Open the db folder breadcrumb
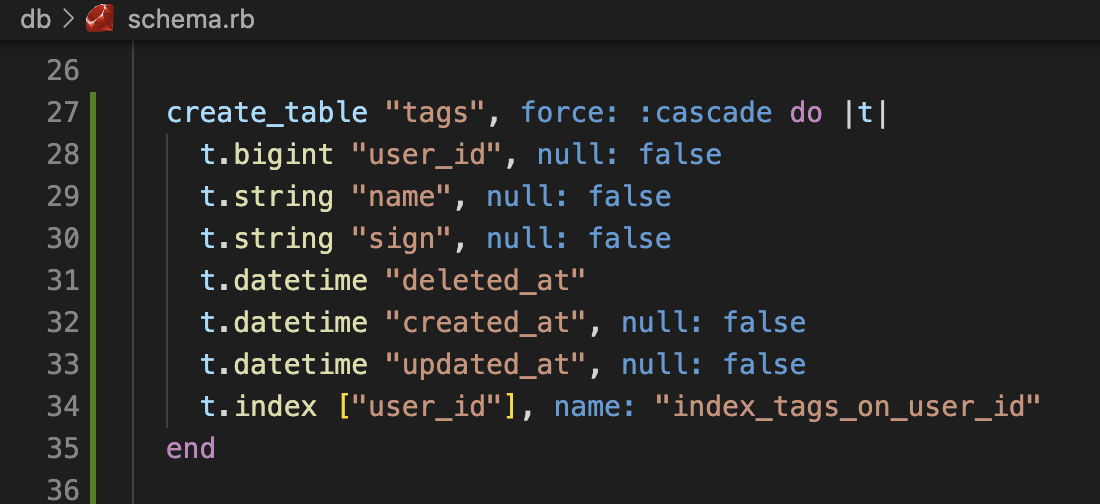 click(36, 19)
